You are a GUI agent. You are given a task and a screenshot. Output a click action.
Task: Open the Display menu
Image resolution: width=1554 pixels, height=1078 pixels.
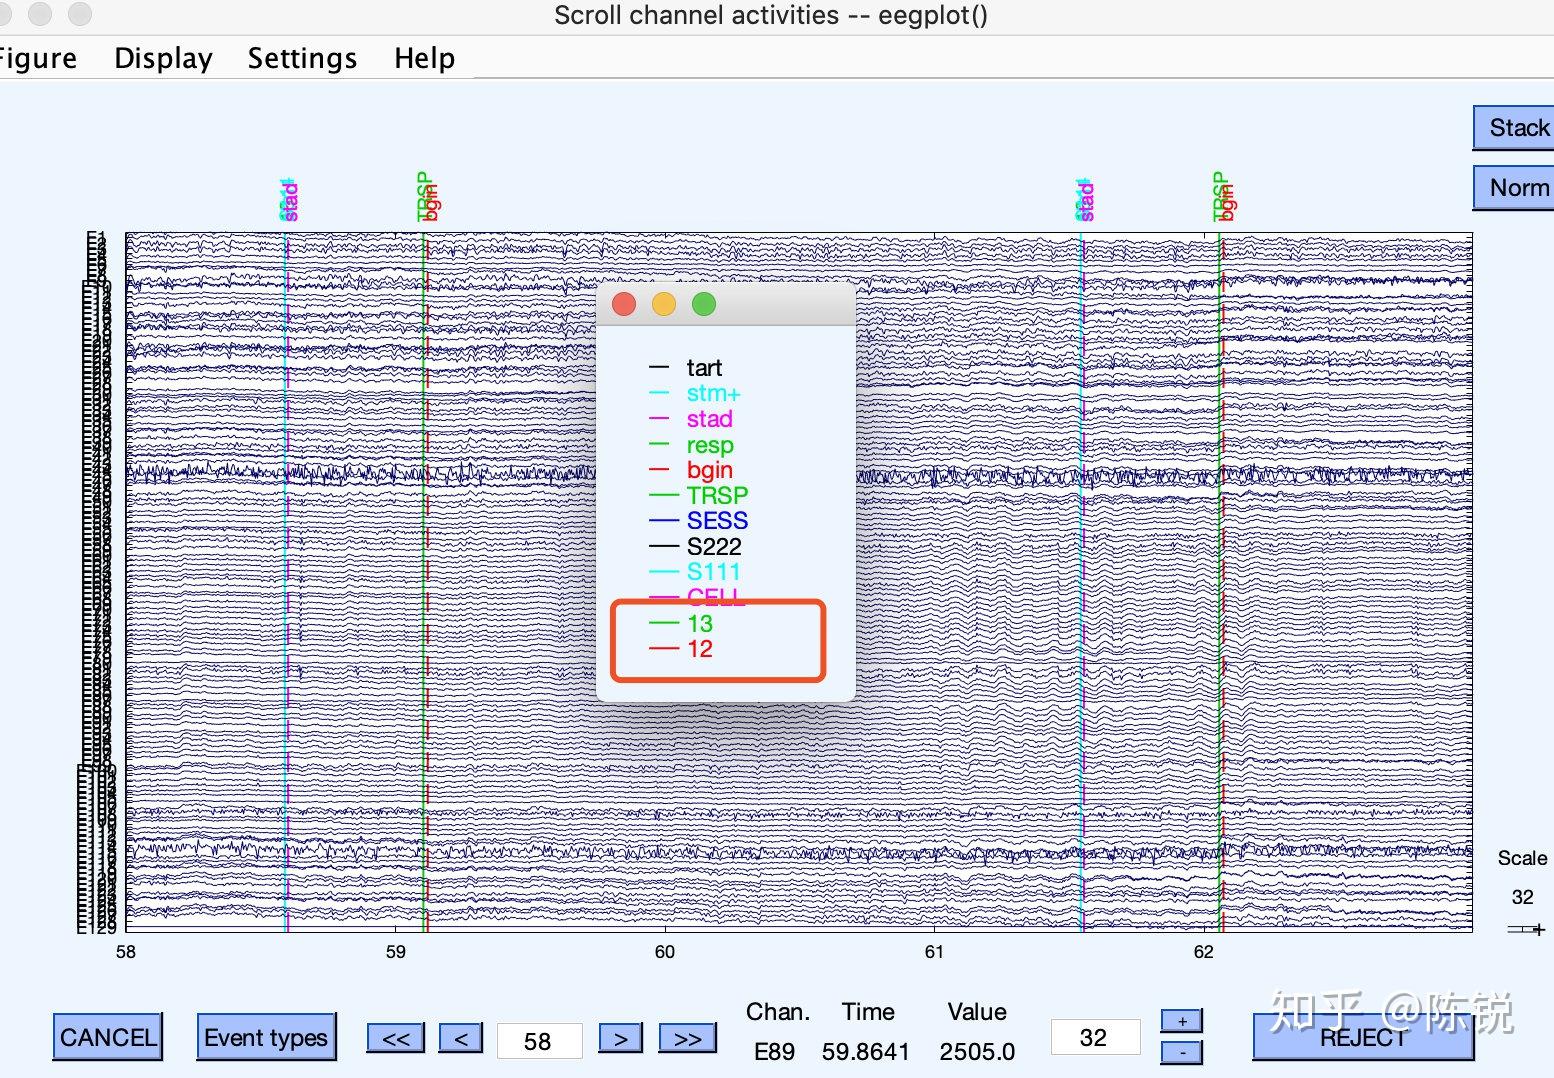pyautogui.click(x=163, y=59)
